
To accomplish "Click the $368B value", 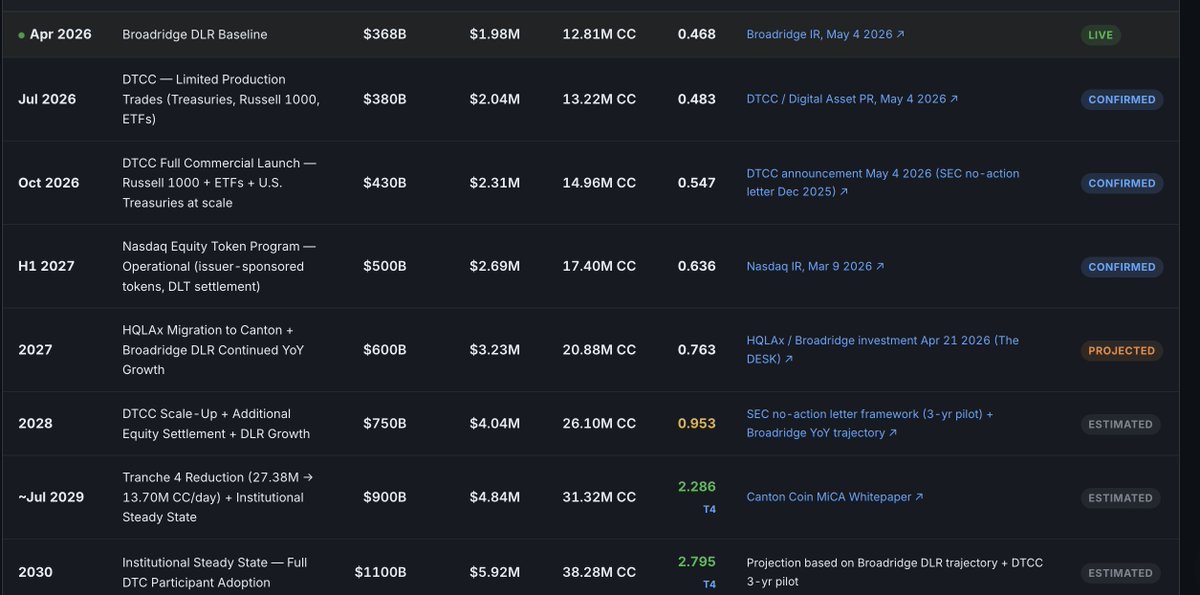I will pyautogui.click(x=385, y=34).
